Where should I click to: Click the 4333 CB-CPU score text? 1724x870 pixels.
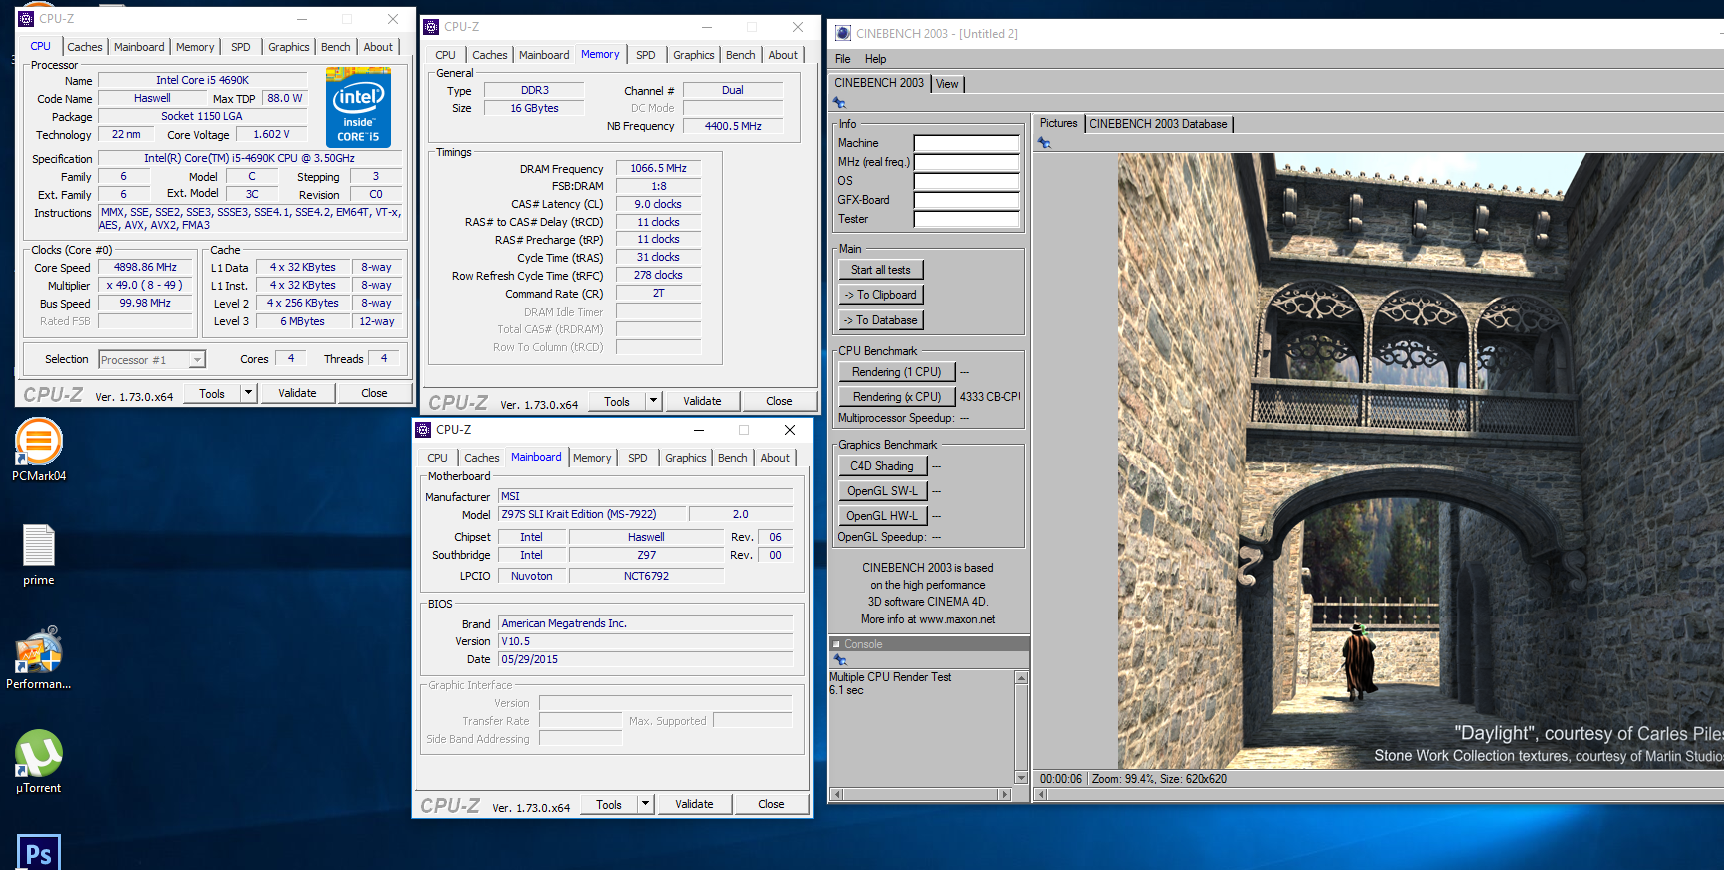tap(990, 397)
